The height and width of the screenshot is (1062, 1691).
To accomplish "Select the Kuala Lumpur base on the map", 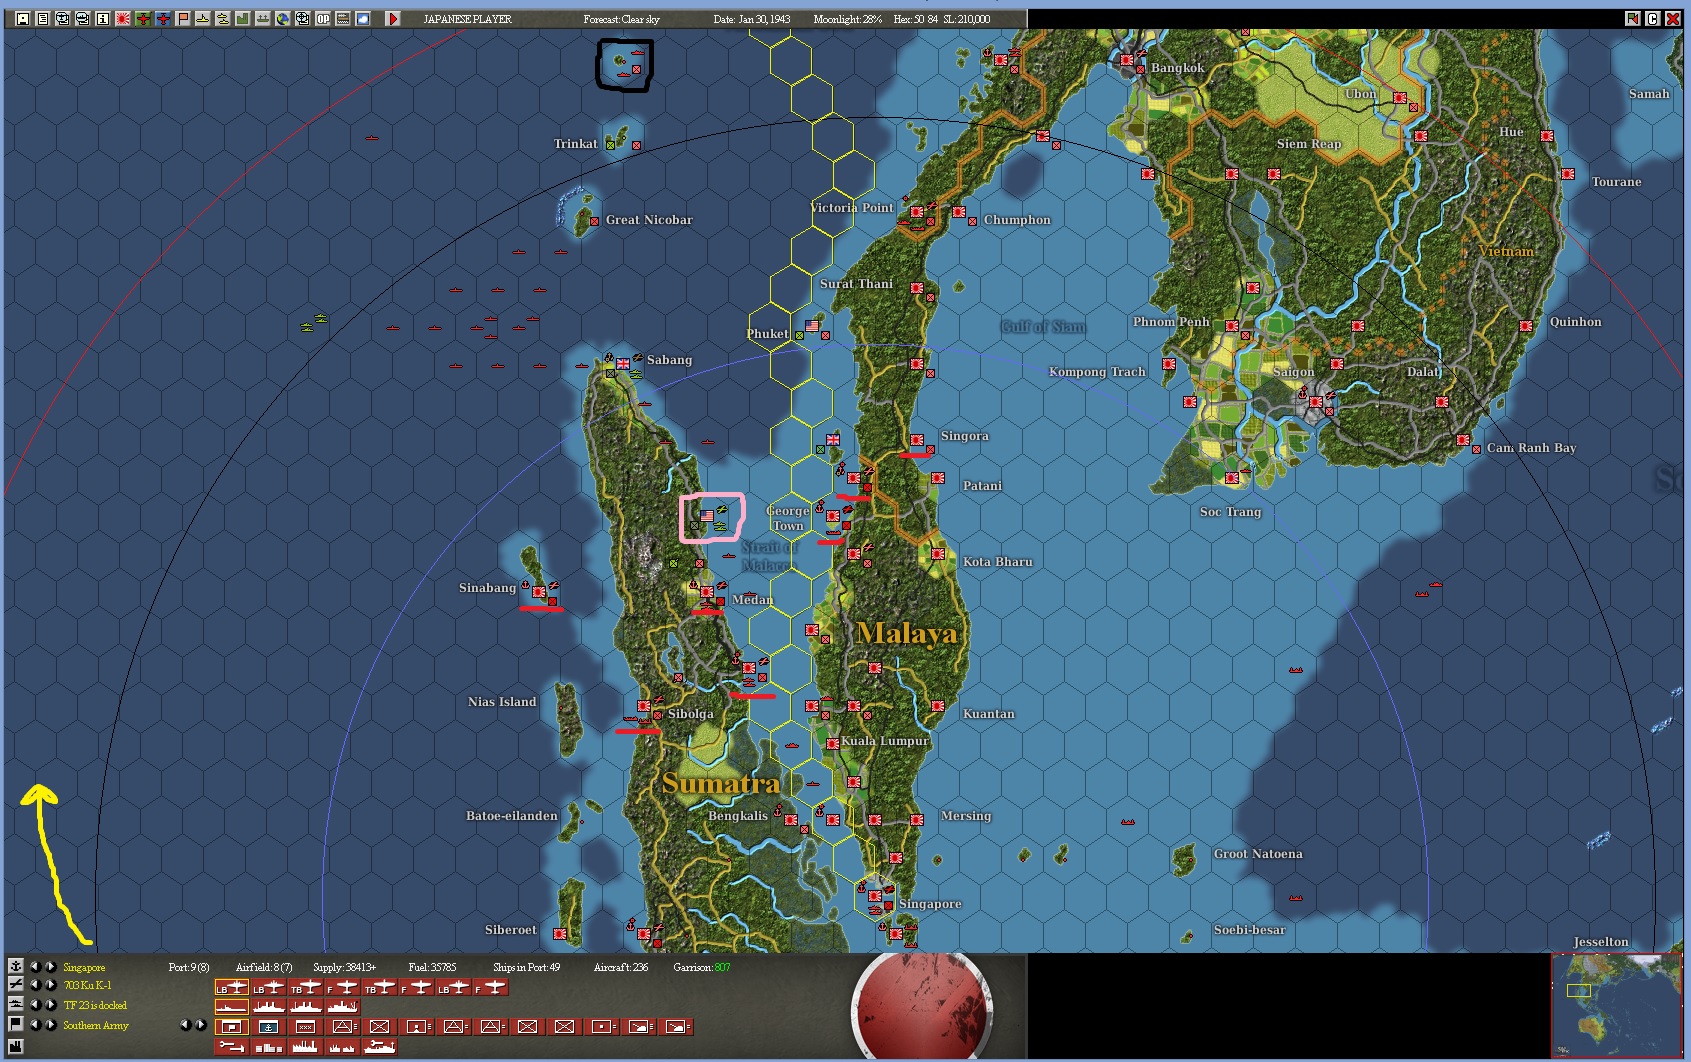I will click(833, 743).
